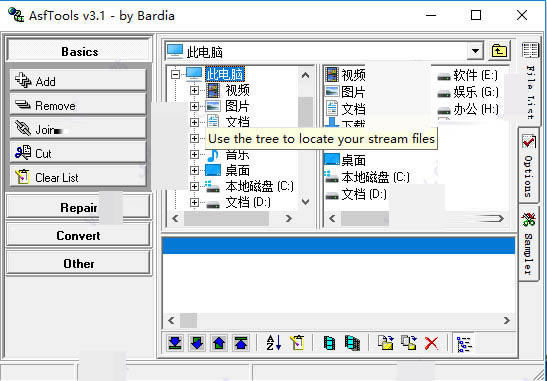Click the tree's vertical scrollbar down arrow
Viewport: 547px width, 381px height.
point(305,202)
